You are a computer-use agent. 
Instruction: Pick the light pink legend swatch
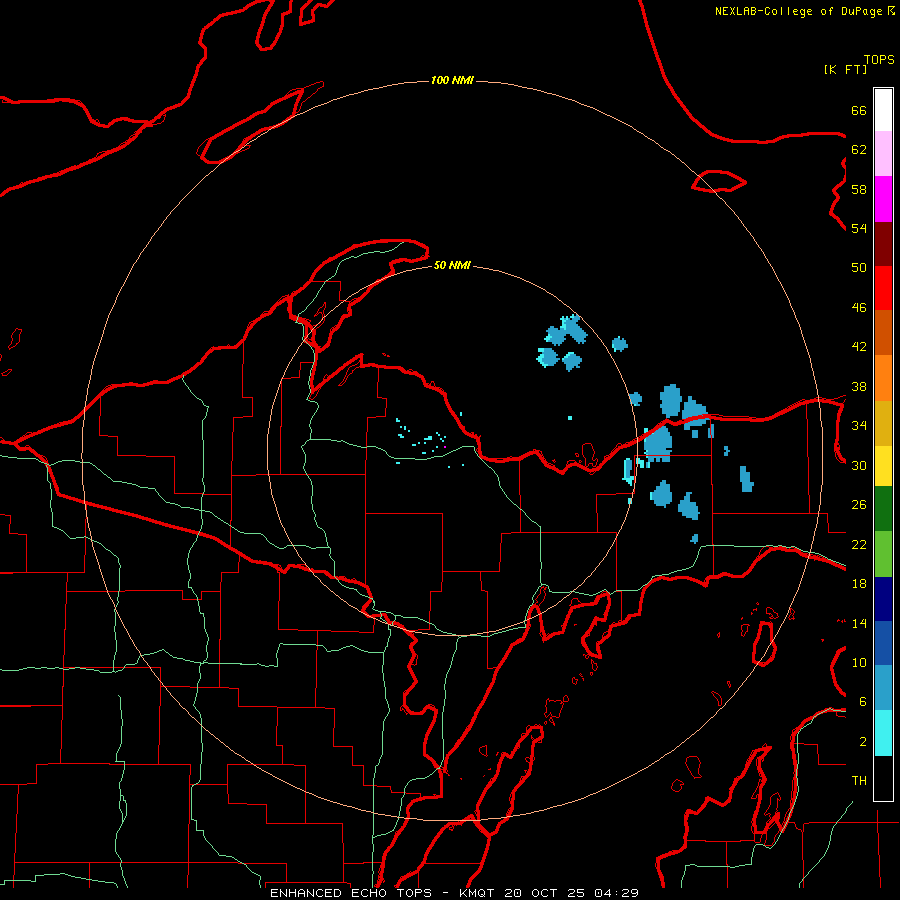click(883, 154)
